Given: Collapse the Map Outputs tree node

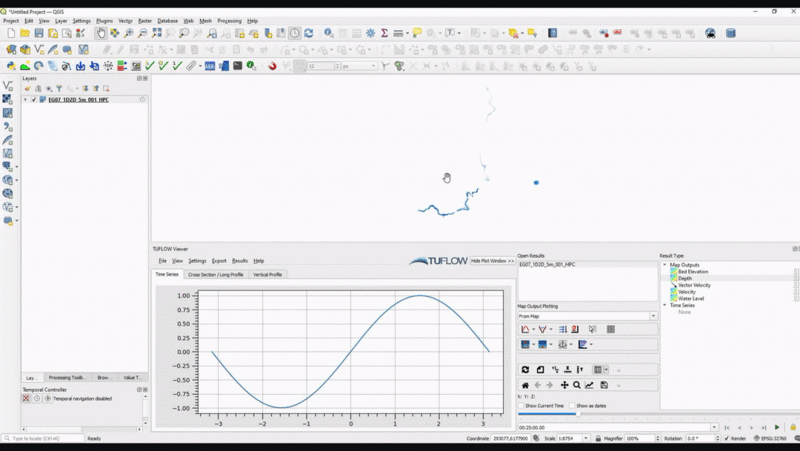Looking at the screenshot, I should point(664,265).
